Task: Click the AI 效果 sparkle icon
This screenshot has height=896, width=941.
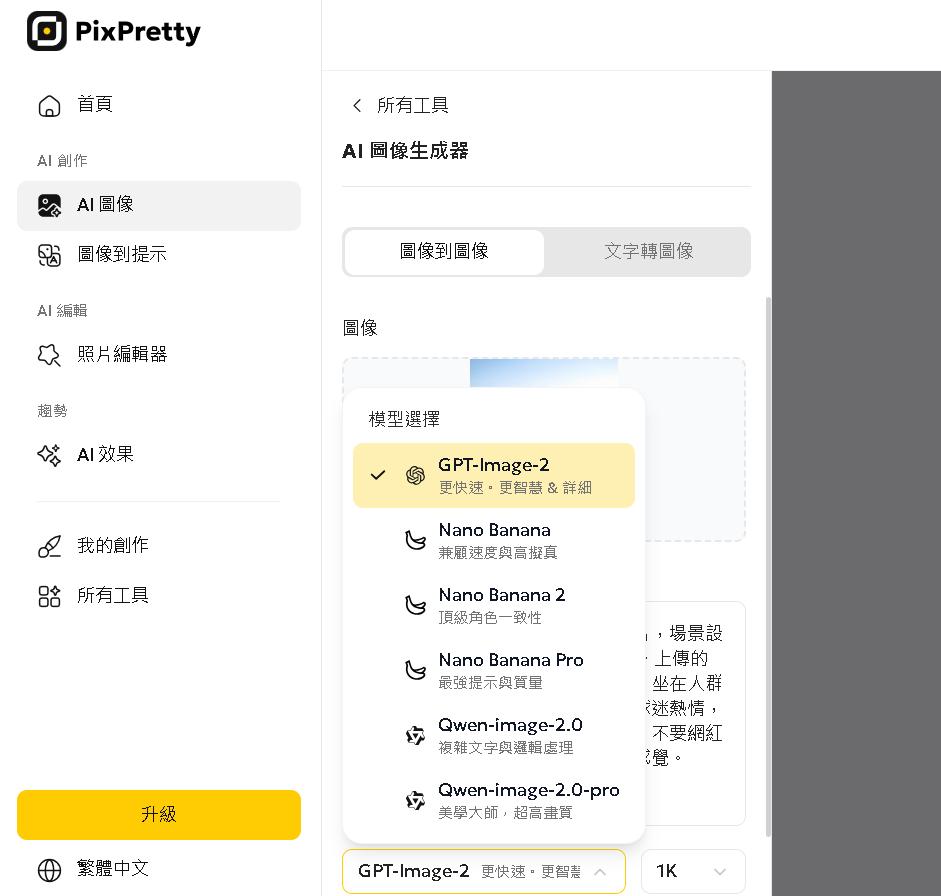Action: [x=49, y=455]
